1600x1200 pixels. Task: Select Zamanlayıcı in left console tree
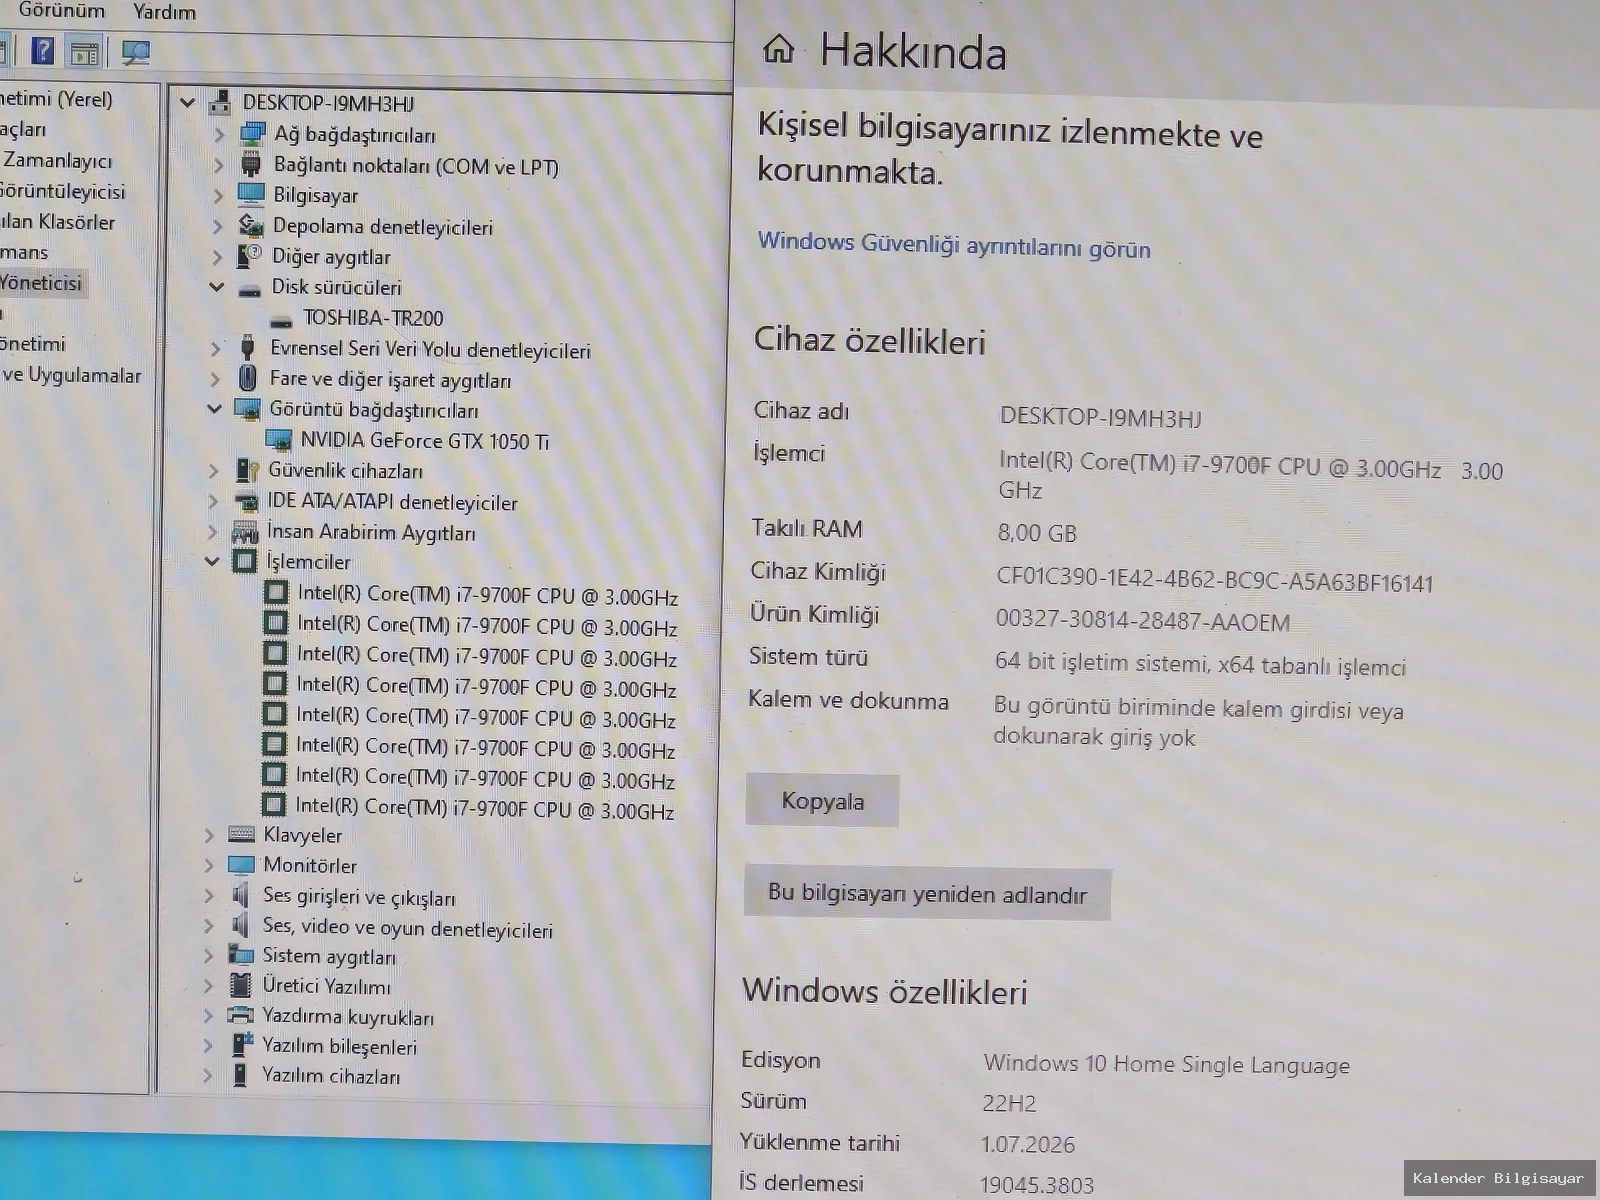click(57, 160)
